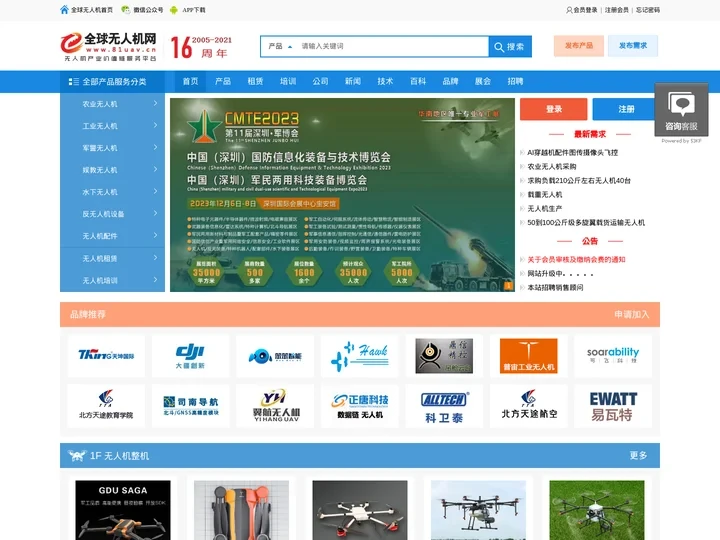Open the 北方天途教育学院 logo
720x540 pixels.
(x=106, y=406)
